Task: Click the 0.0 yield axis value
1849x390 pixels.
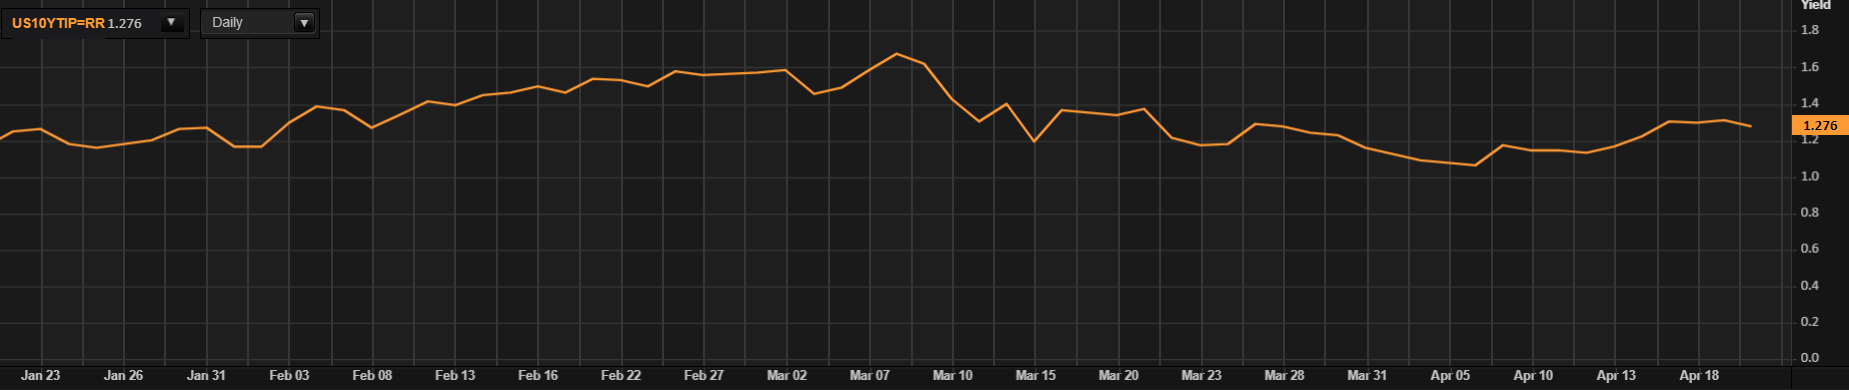Action: (1810, 358)
